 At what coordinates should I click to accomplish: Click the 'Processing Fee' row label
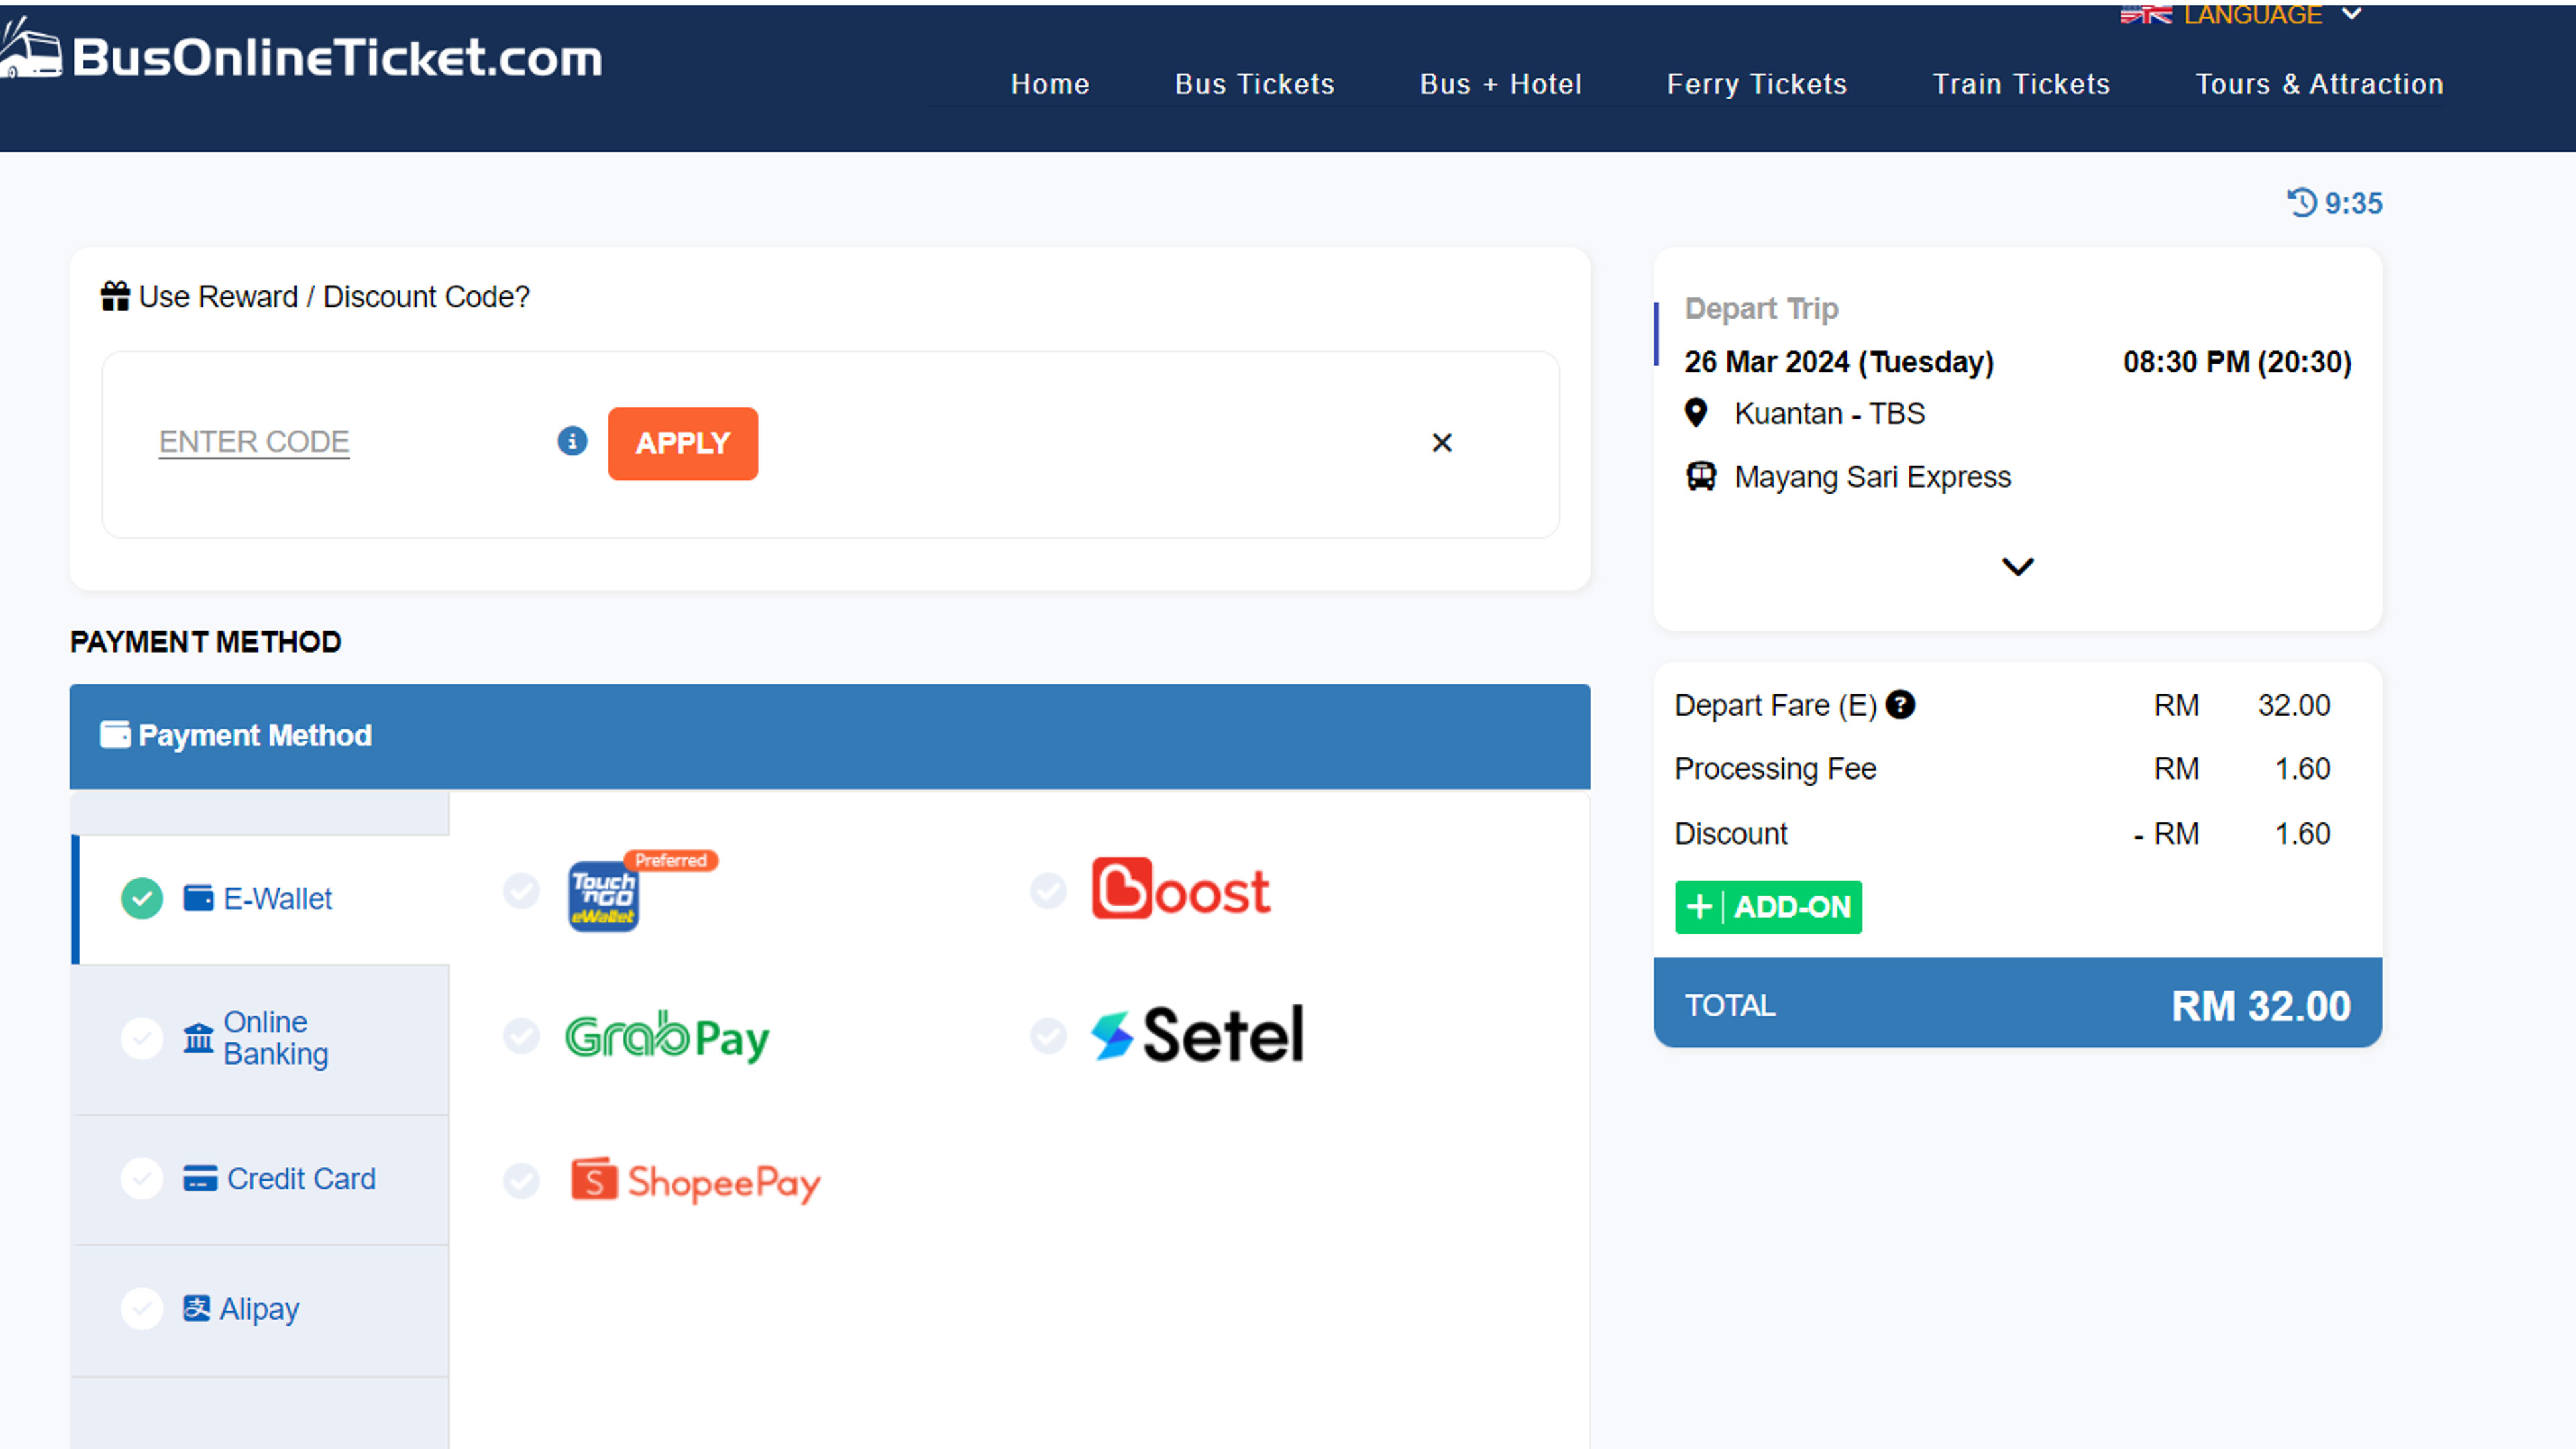1775,768
